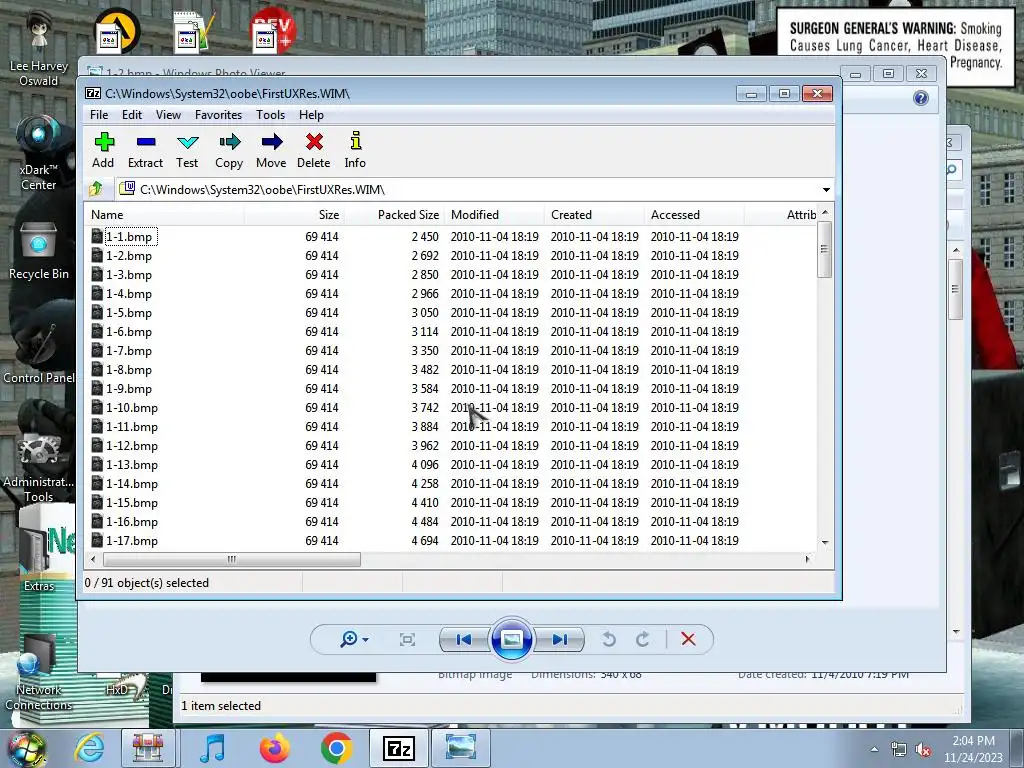Expand the address path dropdown arrow
1024x768 pixels.
[826, 189]
